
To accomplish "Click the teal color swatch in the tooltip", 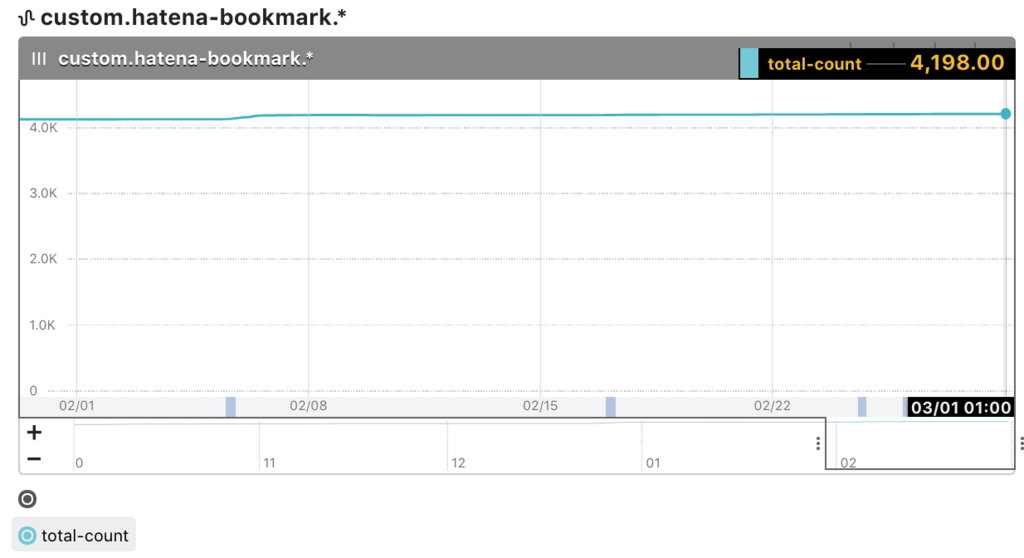I will (x=749, y=63).
